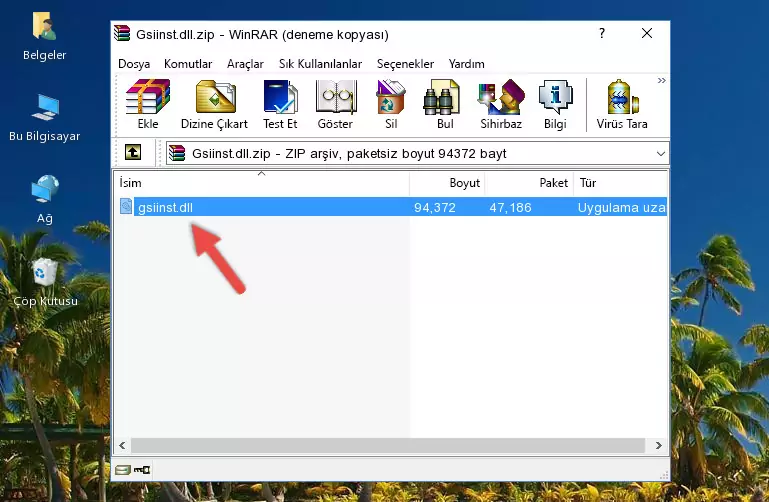The height and width of the screenshot is (502, 769).
Task: Sort by the Tür column header
Action: click(620, 183)
